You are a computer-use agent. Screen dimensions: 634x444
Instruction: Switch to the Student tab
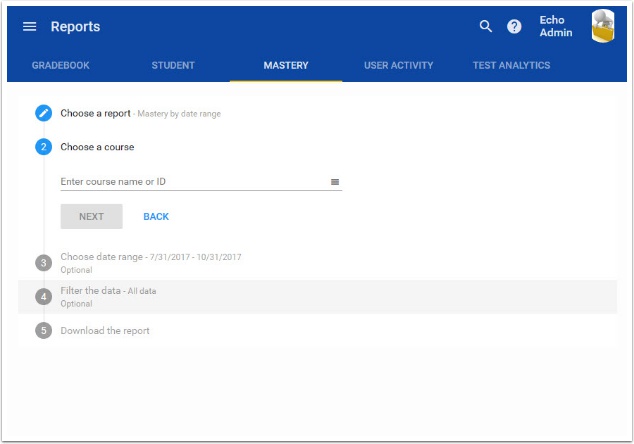[173, 66]
